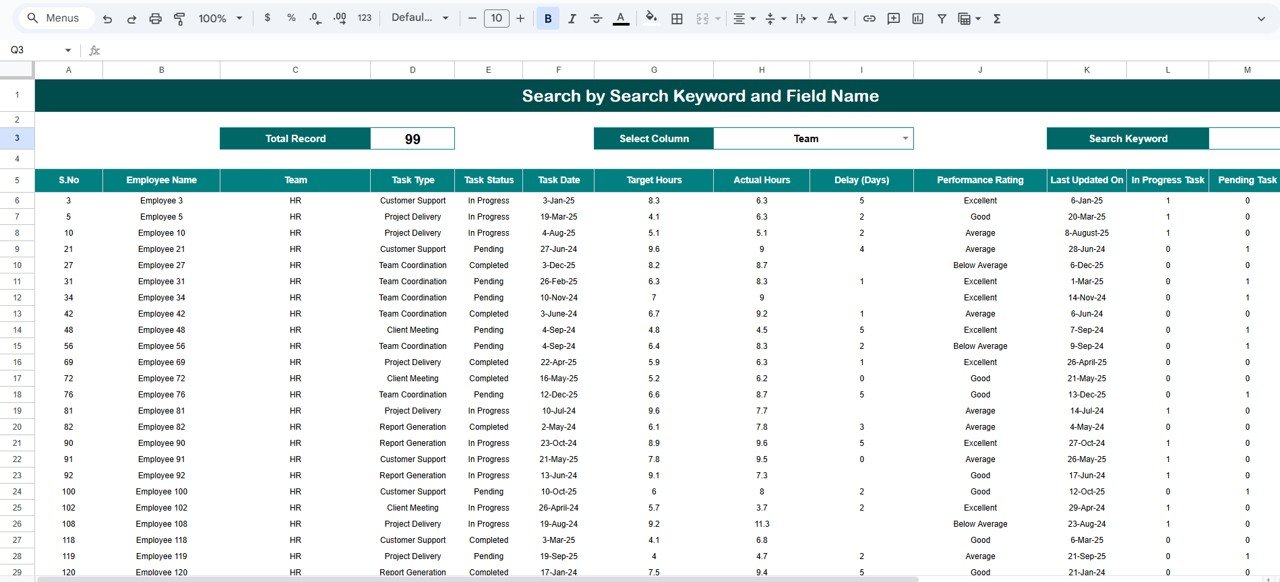Expand the font family dropdown
The width and height of the screenshot is (1280, 582).
(x=419, y=18)
